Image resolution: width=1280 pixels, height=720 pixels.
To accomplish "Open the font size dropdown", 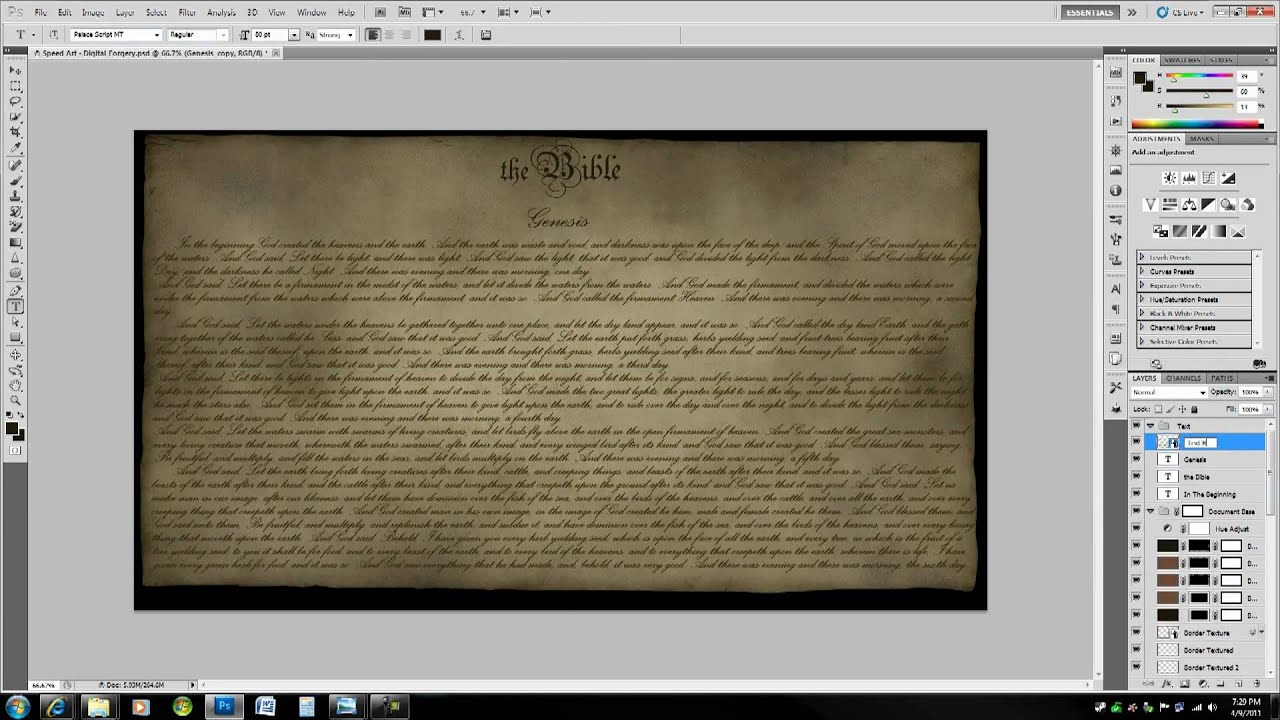I will (x=294, y=35).
